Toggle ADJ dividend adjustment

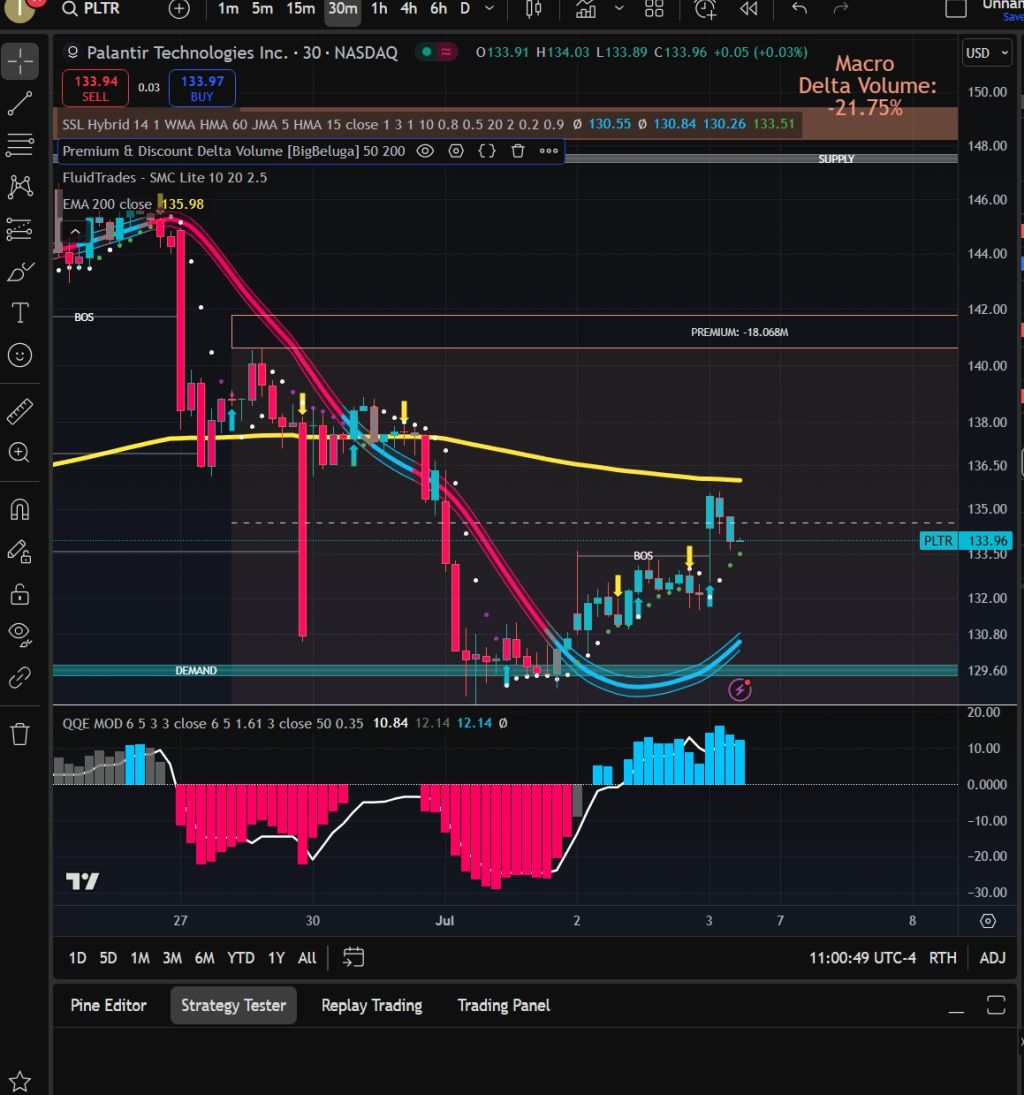993,957
